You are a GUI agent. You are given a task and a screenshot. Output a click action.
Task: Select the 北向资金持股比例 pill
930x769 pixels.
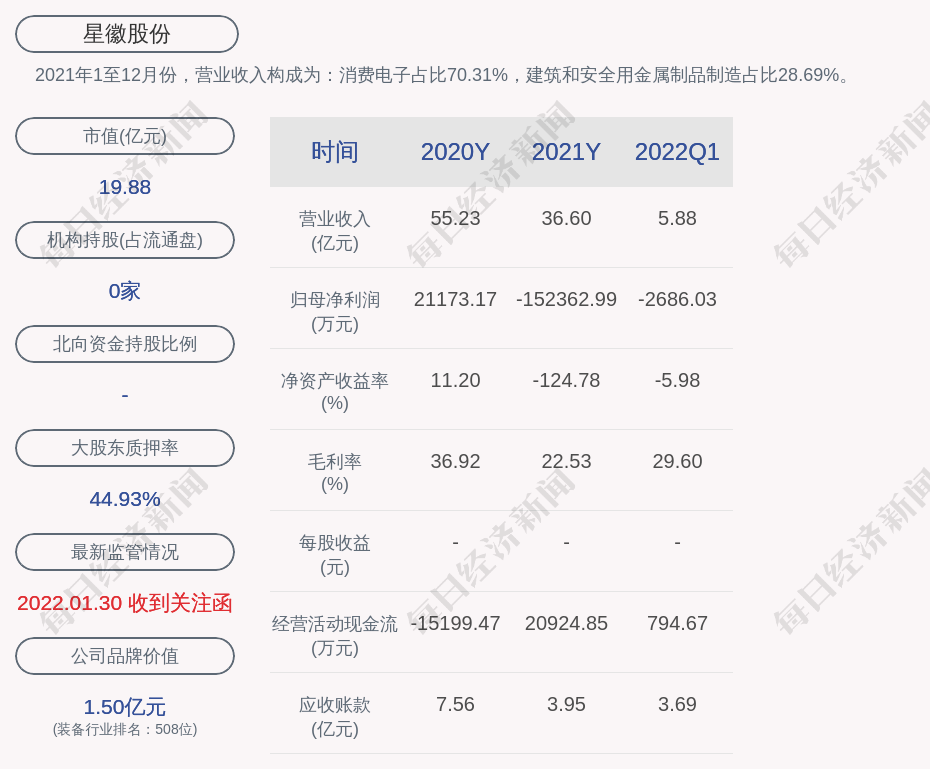125,344
